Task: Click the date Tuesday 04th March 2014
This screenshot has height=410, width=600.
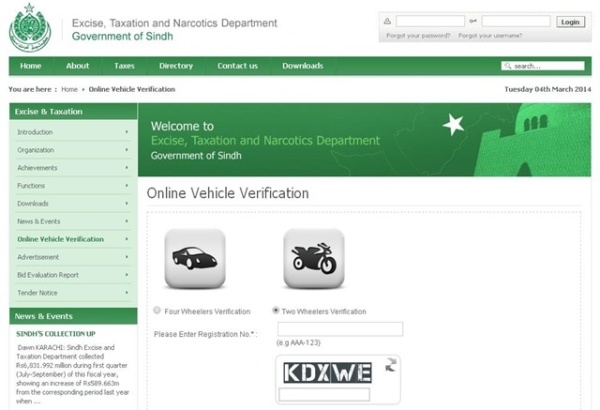Action: click(548, 89)
